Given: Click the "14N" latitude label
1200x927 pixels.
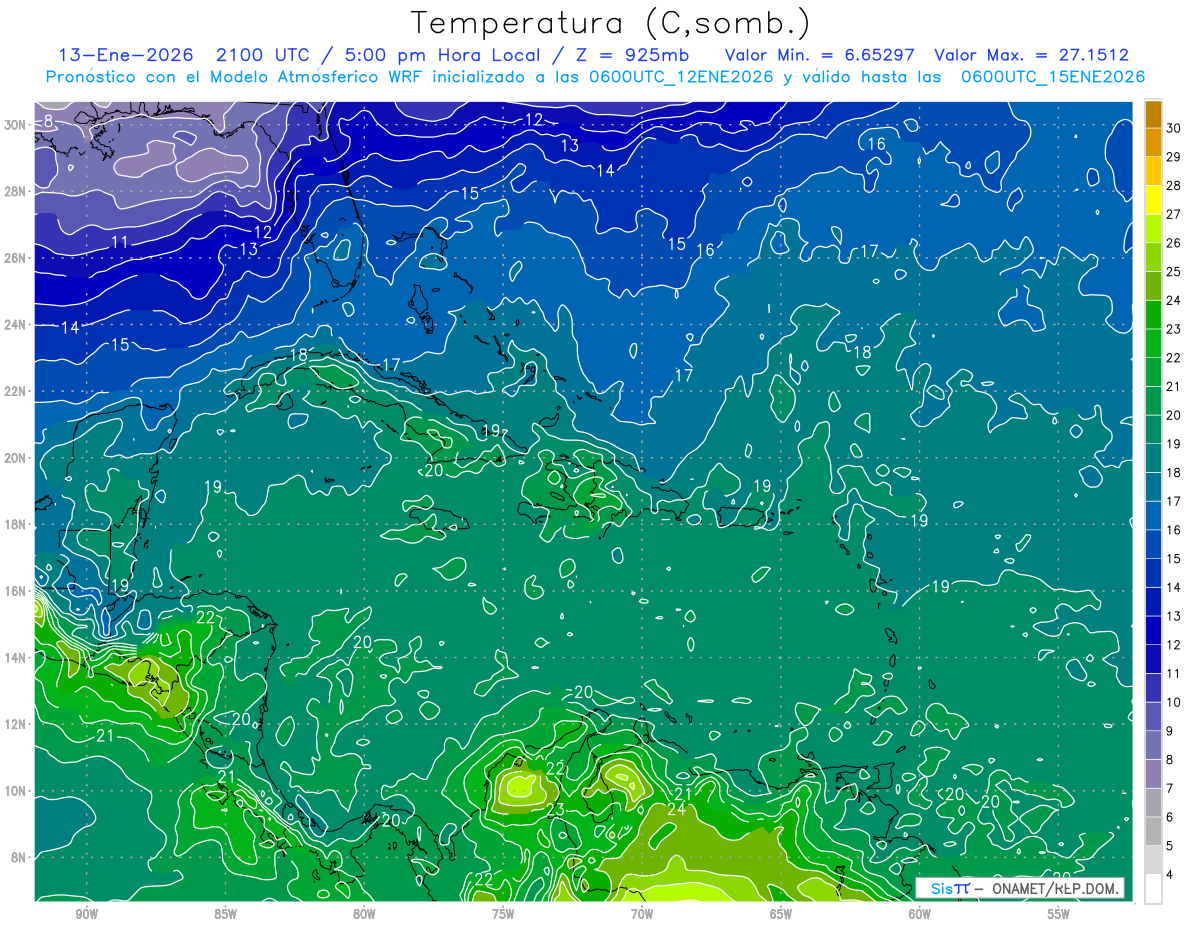Looking at the screenshot, I should 15,658.
